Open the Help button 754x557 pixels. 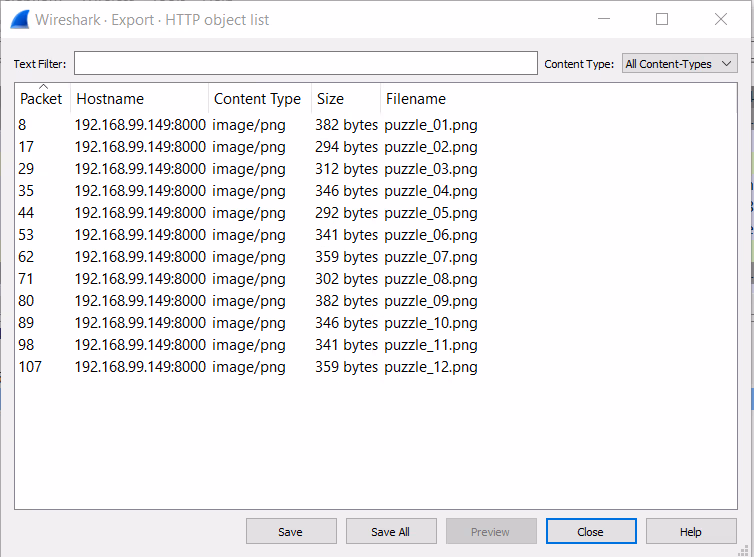tap(691, 532)
